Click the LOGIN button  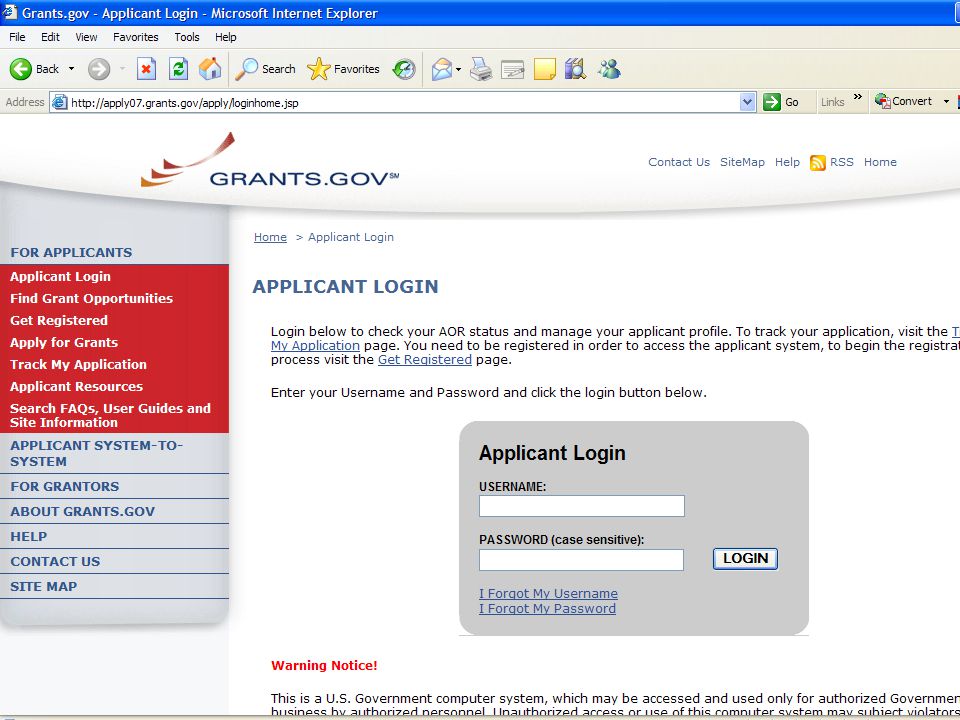745,559
